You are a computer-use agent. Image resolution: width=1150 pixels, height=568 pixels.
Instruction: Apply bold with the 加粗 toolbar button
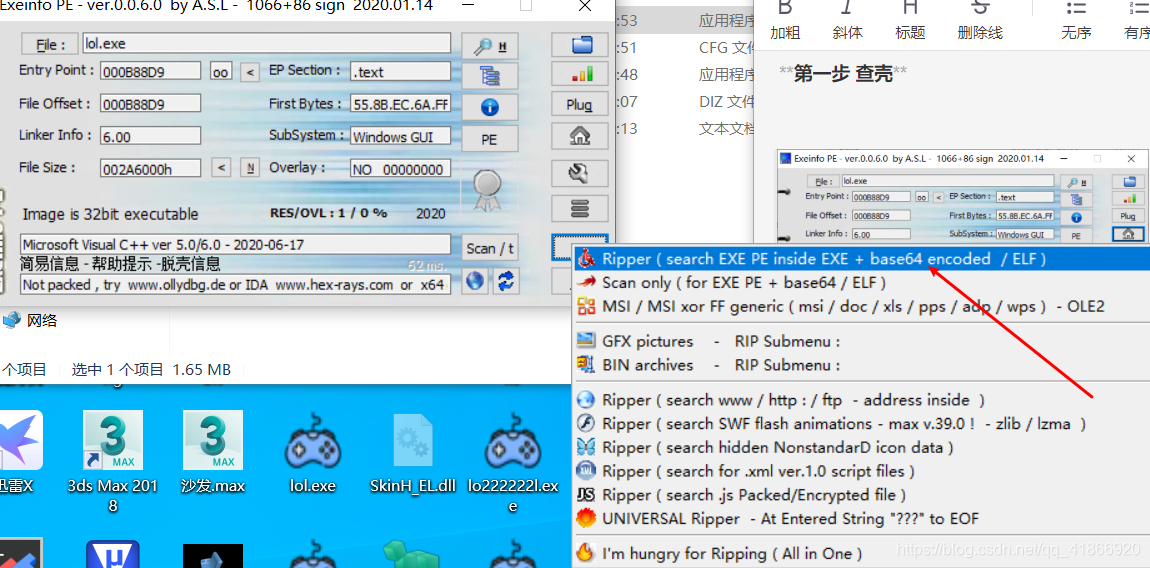785,19
